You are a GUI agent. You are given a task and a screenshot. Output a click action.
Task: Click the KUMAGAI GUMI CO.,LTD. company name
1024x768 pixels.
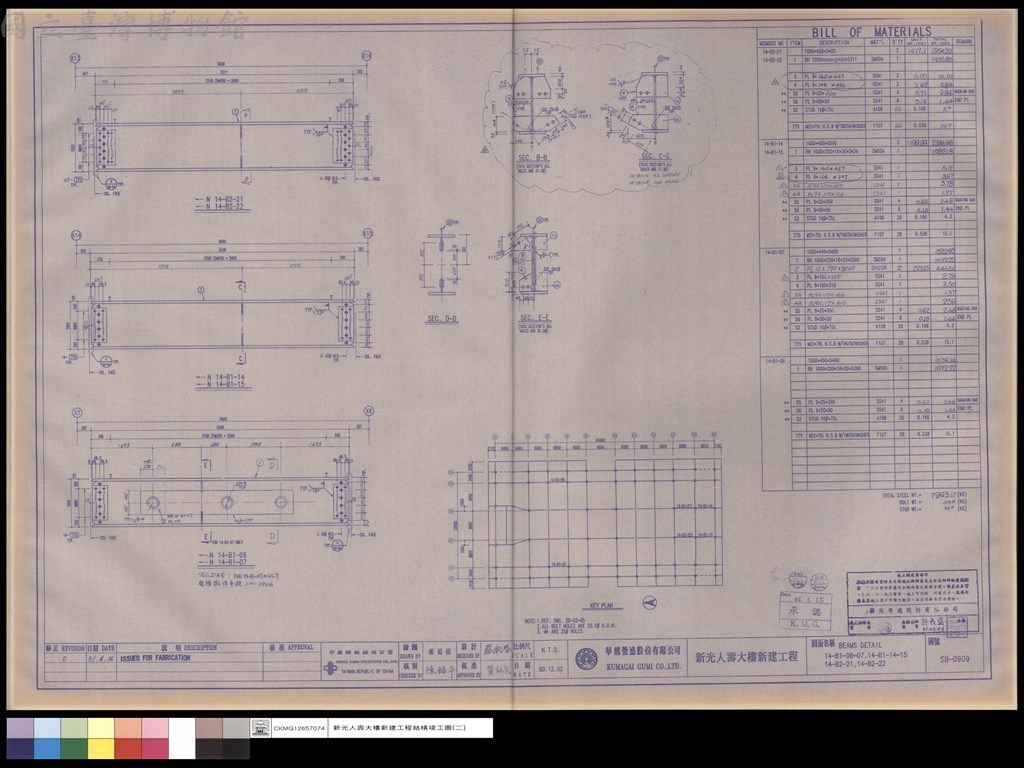click(643, 667)
